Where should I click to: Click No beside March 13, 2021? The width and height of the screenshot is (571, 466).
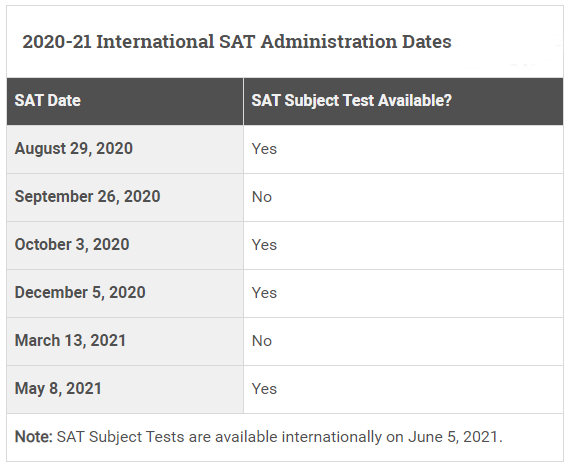(x=262, y=341)
